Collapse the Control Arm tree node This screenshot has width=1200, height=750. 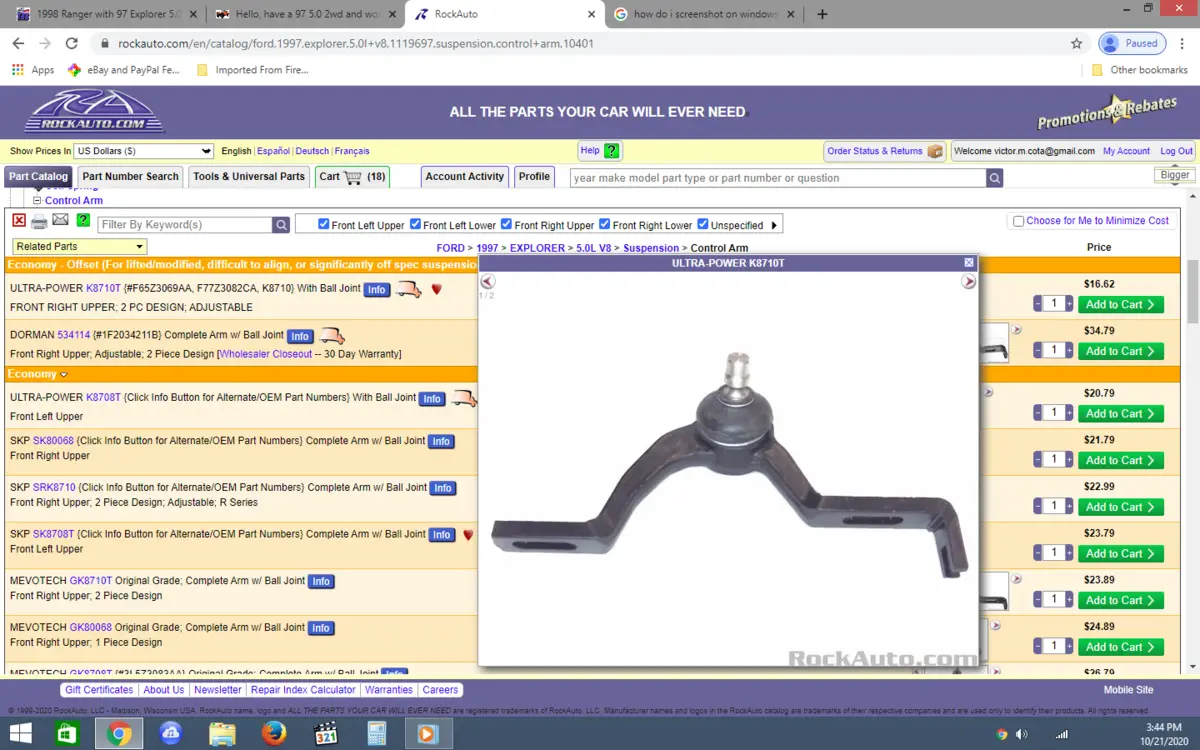pos(37,201)
